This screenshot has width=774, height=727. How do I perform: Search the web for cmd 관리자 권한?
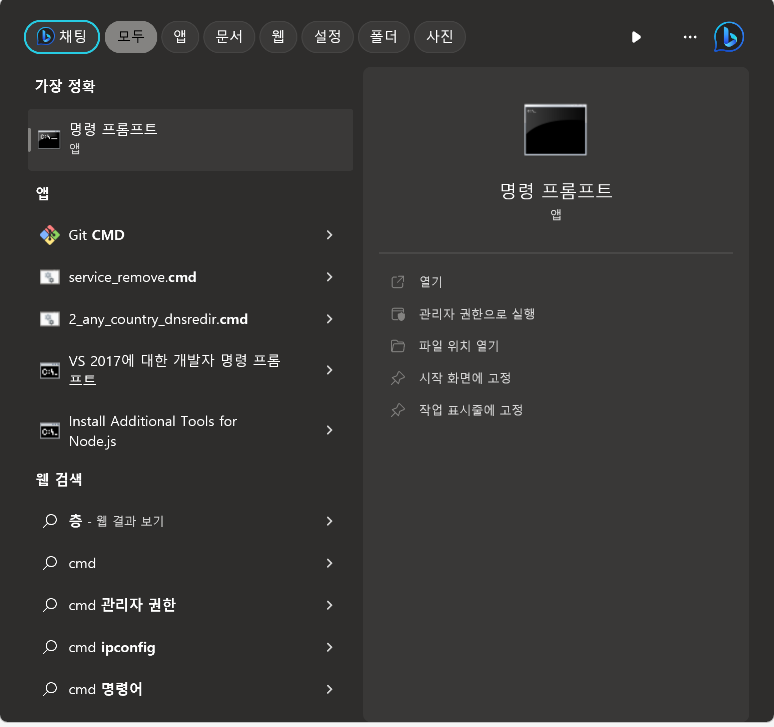click(191, 605)
